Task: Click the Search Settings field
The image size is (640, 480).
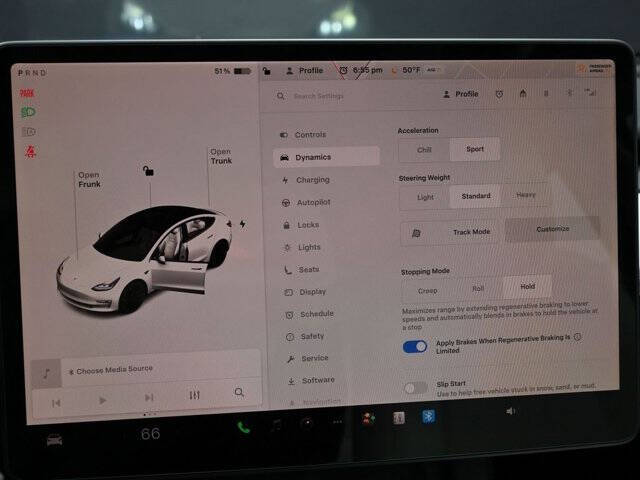Action: (318, 96)
